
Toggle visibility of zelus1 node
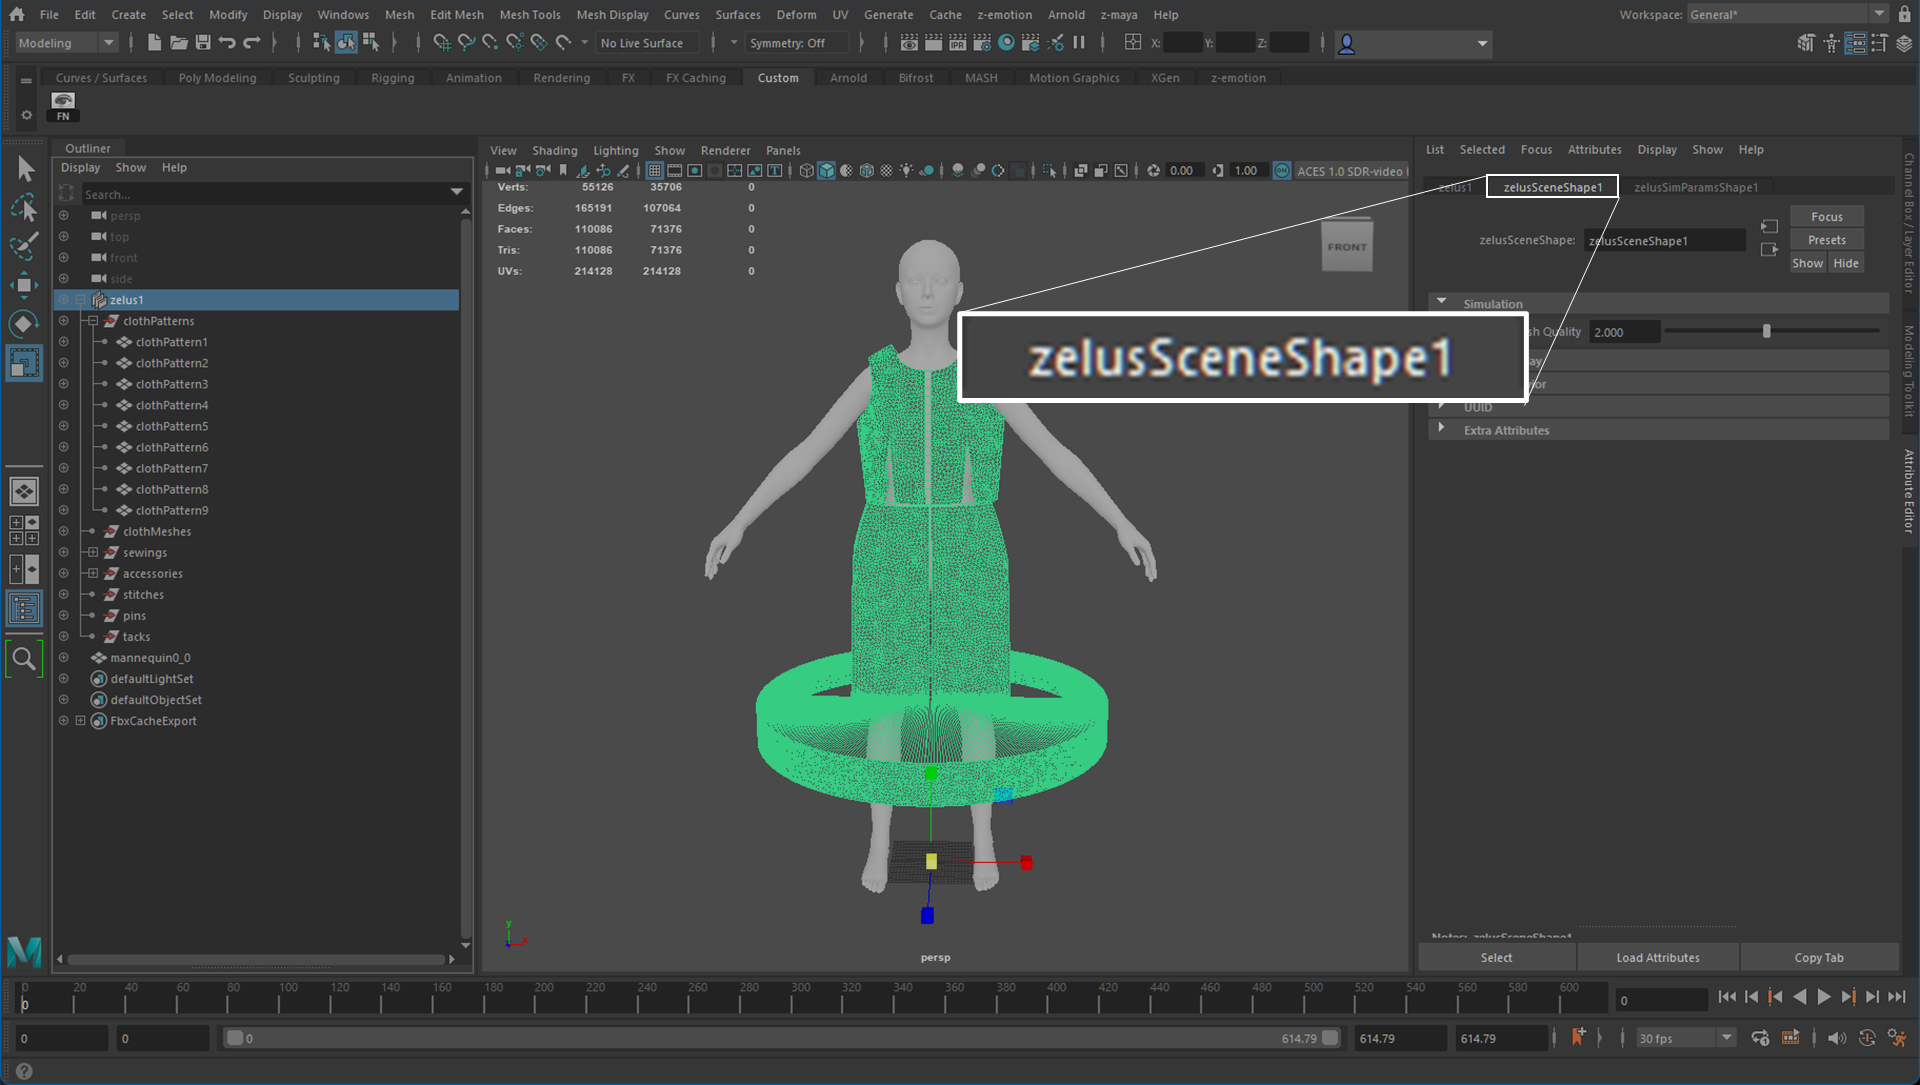64,300
